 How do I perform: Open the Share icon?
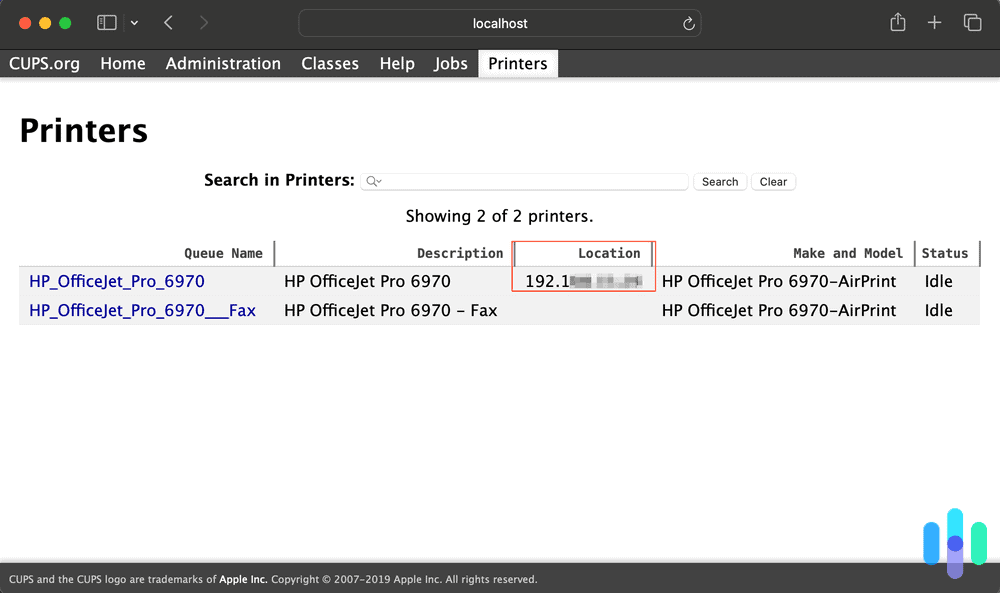click(x=897, y=22)
